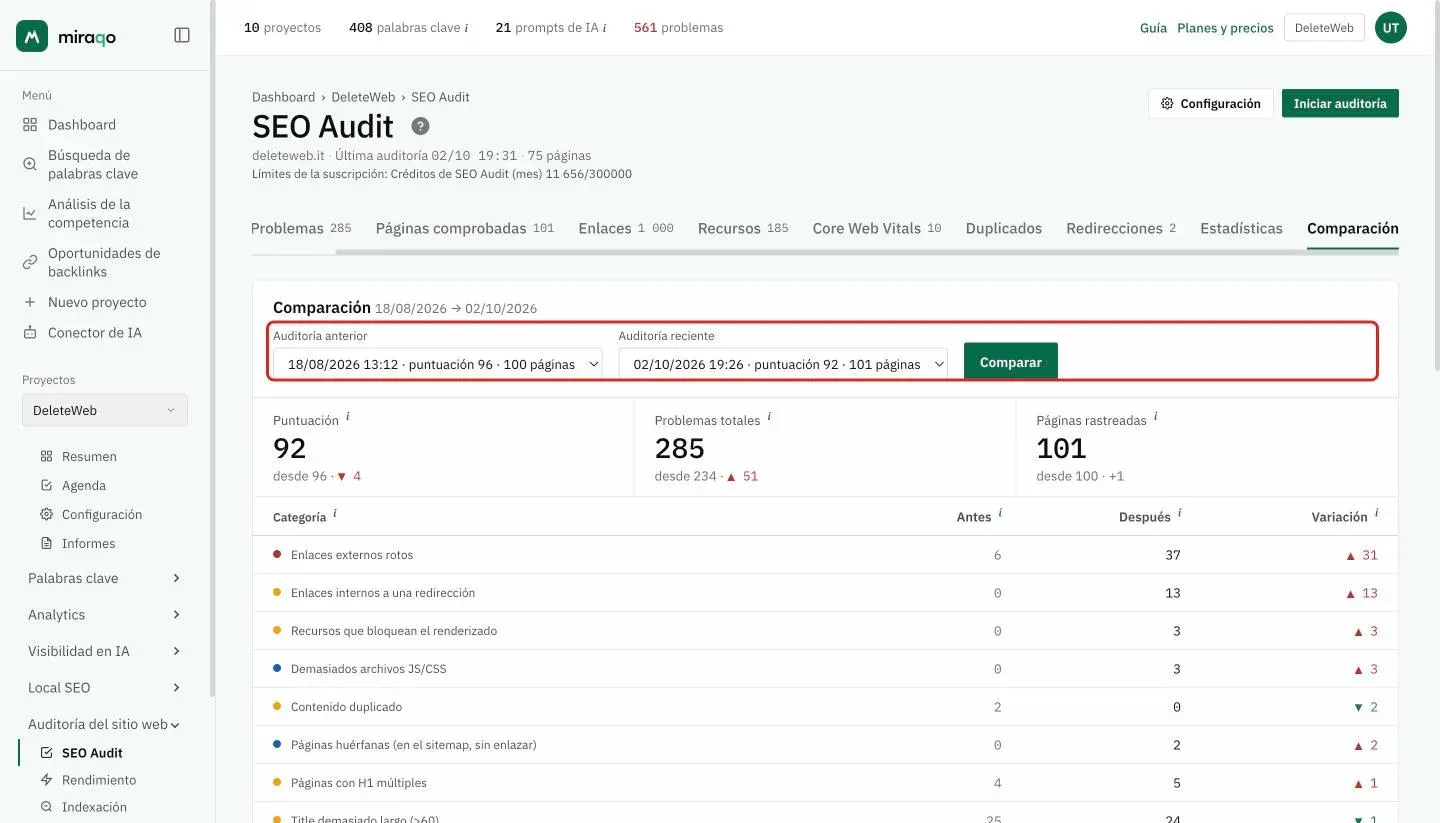Expand the Visibilidad en IA section
The image size is (1440, 823).
tap(105, 651)
